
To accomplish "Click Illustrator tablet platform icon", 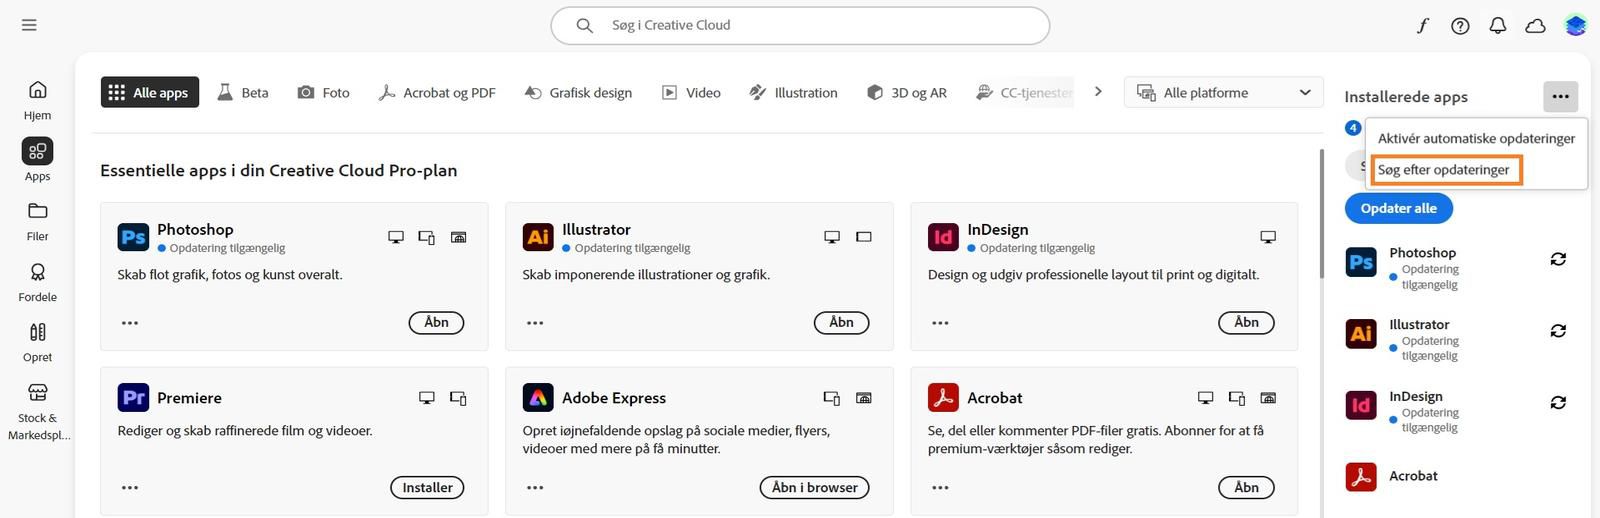I will click(864, 237).
